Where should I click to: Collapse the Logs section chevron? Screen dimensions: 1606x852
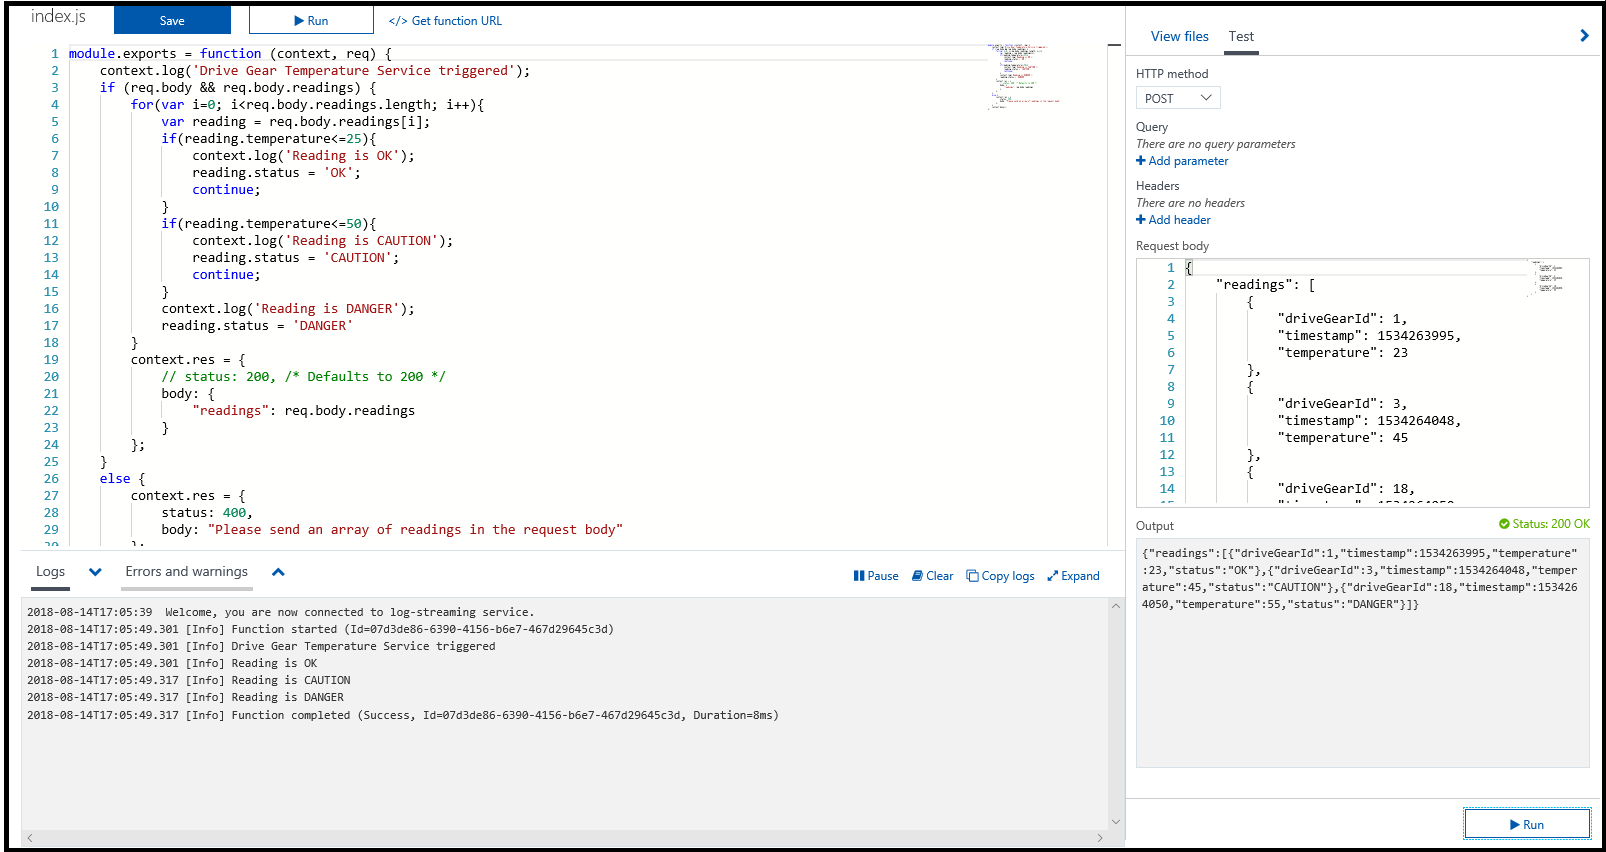point(95,572)
